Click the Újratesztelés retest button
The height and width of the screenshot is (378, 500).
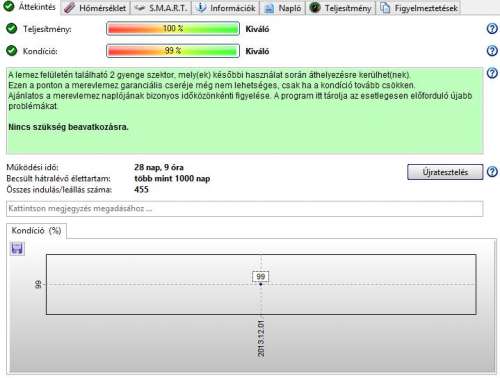[445, 172]
